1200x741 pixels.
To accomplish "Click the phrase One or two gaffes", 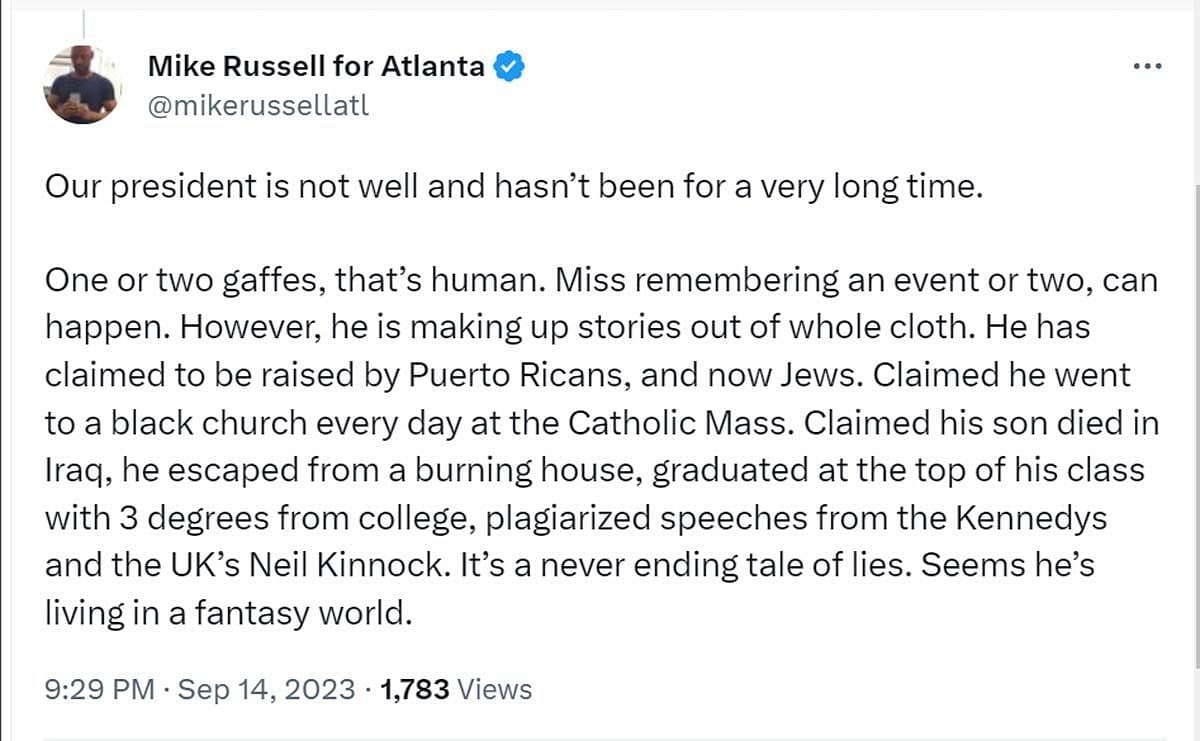I will point(178,281).
